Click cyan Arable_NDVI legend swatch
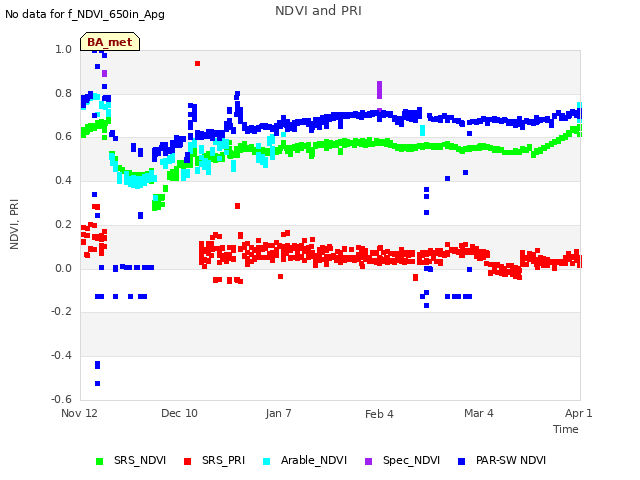The image size is (640, 480). (x=266, y=461)
